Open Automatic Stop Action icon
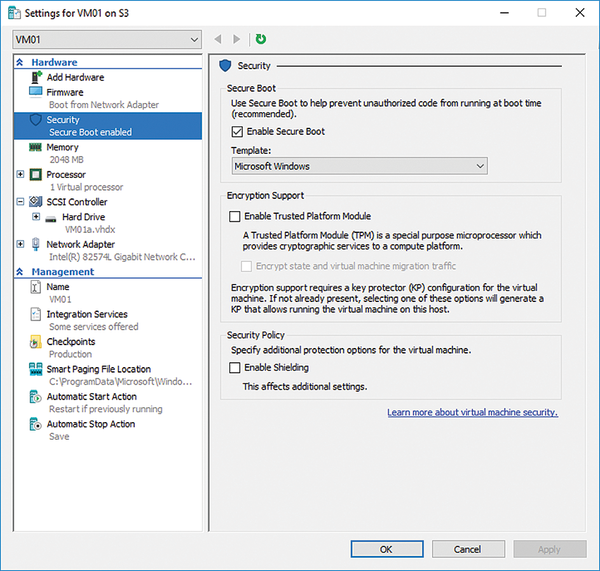The width and height of the screenshot is (600, 571). (36, 424)
